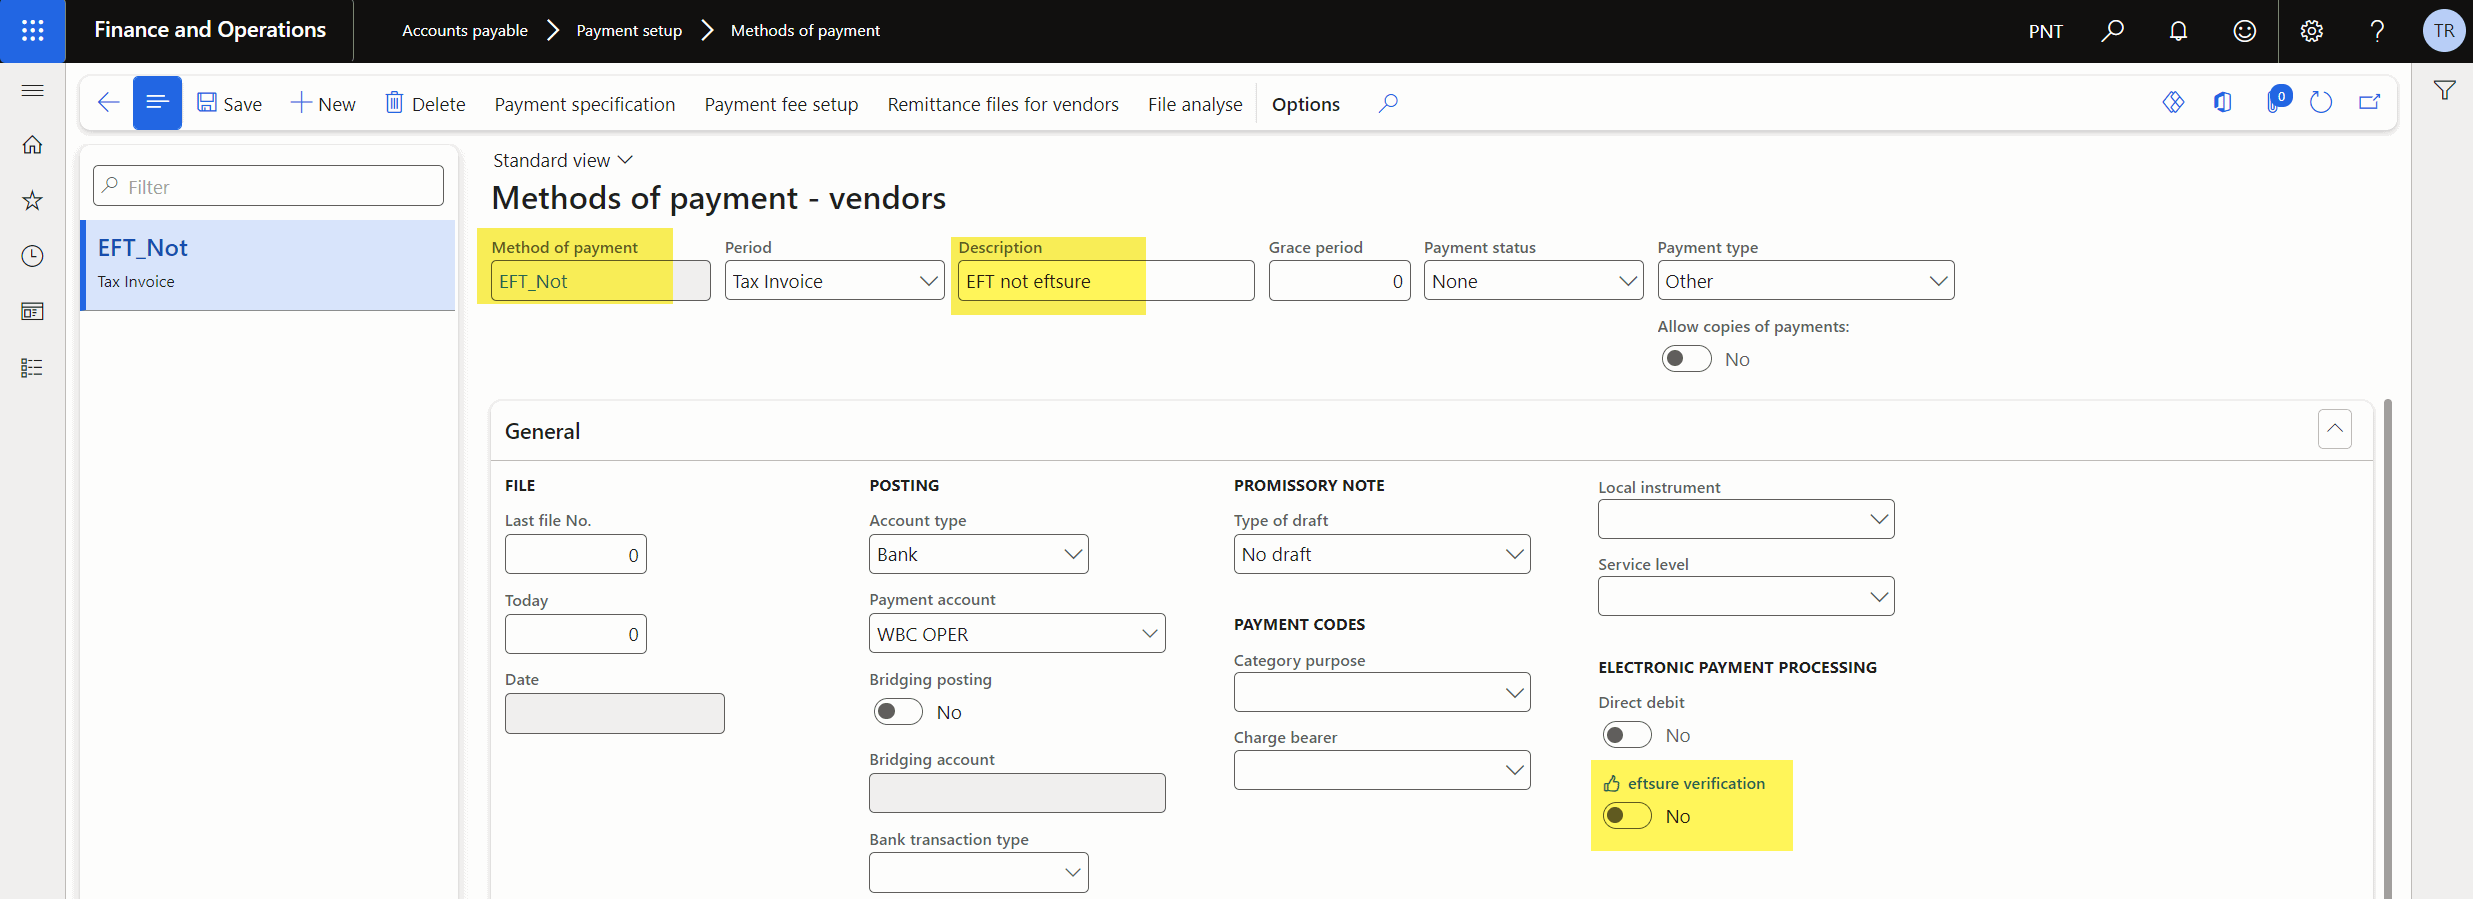Click the Delete button

click(426, 104)
